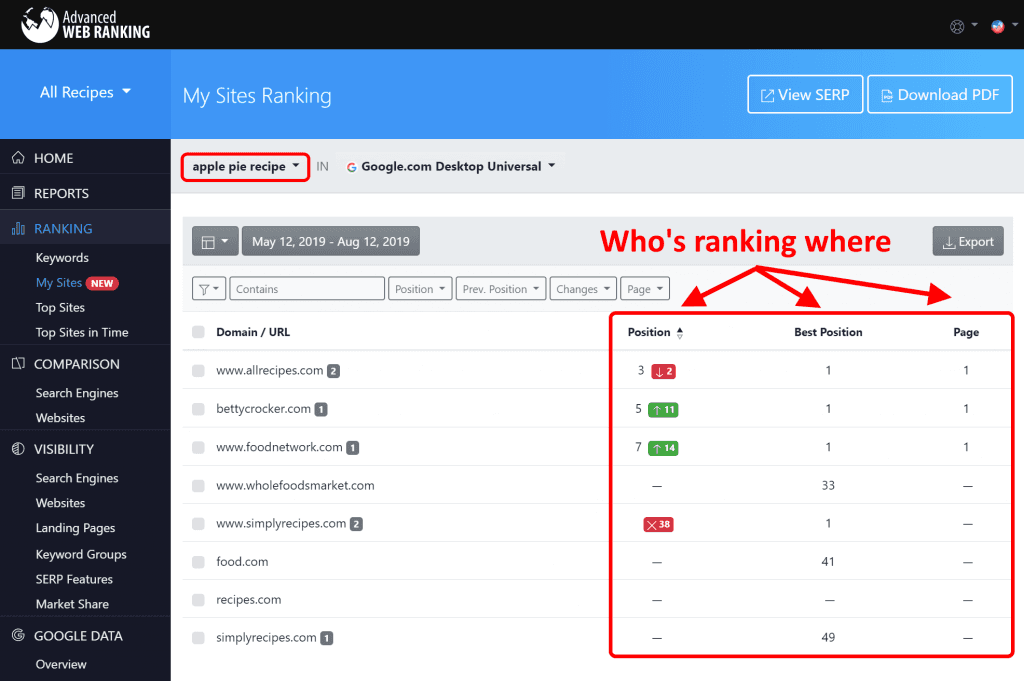Click the Contains filter text field
The image size is (1024, 681).
click(x=307, y=289)
